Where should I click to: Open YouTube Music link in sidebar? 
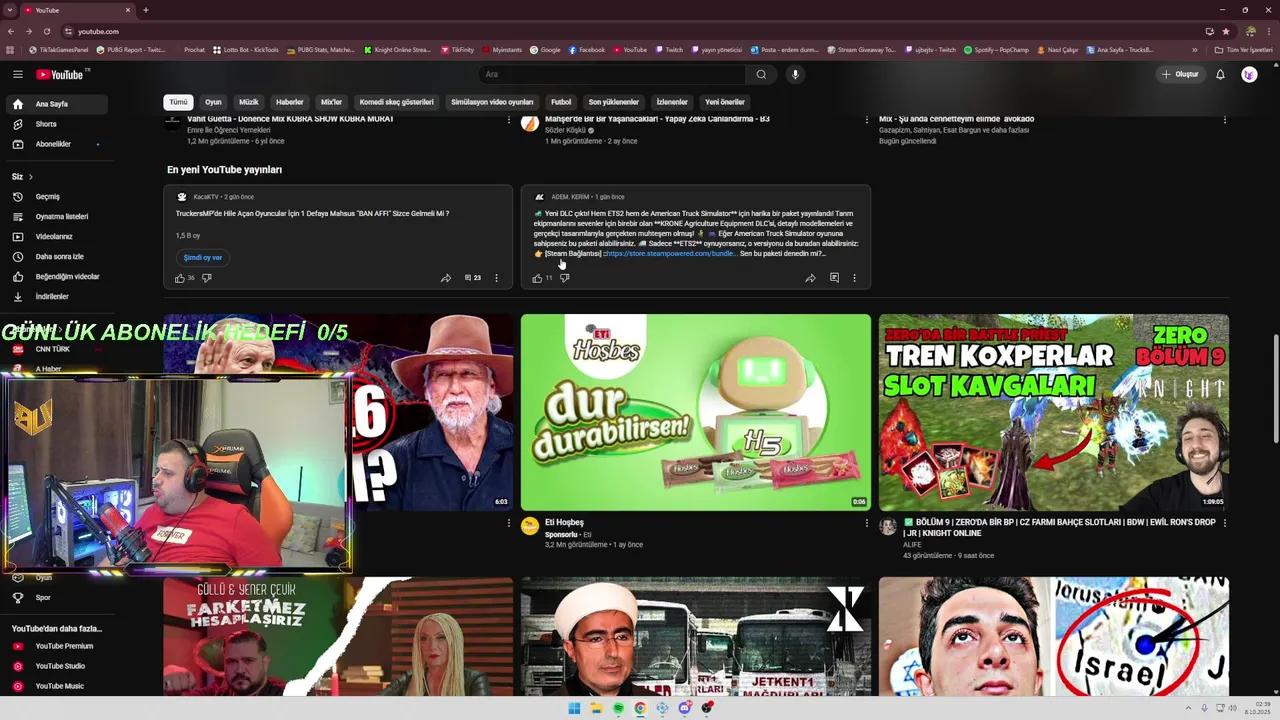point(56,686)
